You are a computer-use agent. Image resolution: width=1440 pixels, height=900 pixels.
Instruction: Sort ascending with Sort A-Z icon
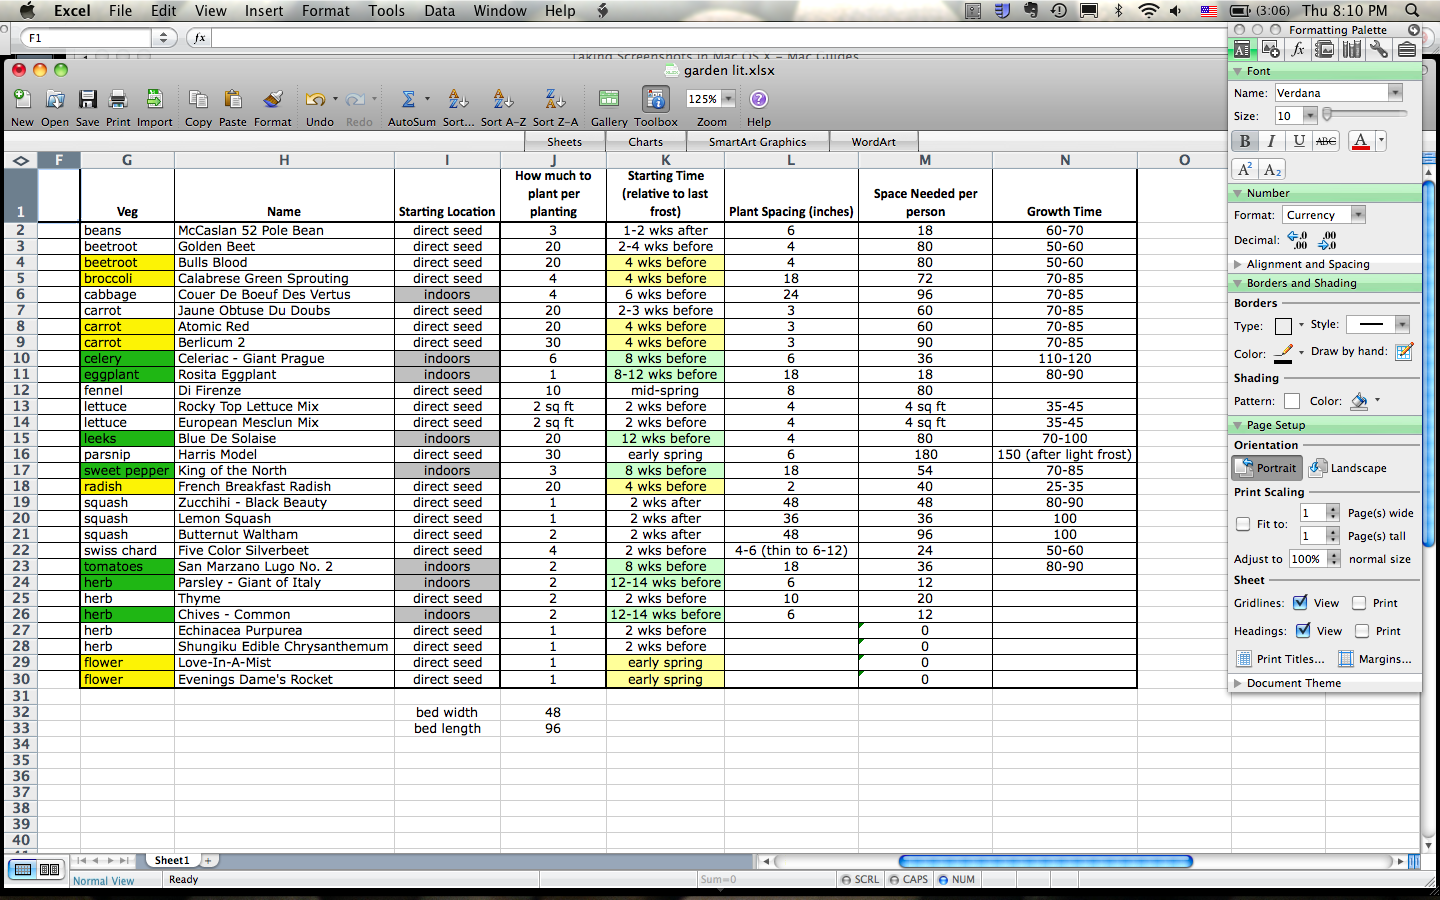point(503,100)
